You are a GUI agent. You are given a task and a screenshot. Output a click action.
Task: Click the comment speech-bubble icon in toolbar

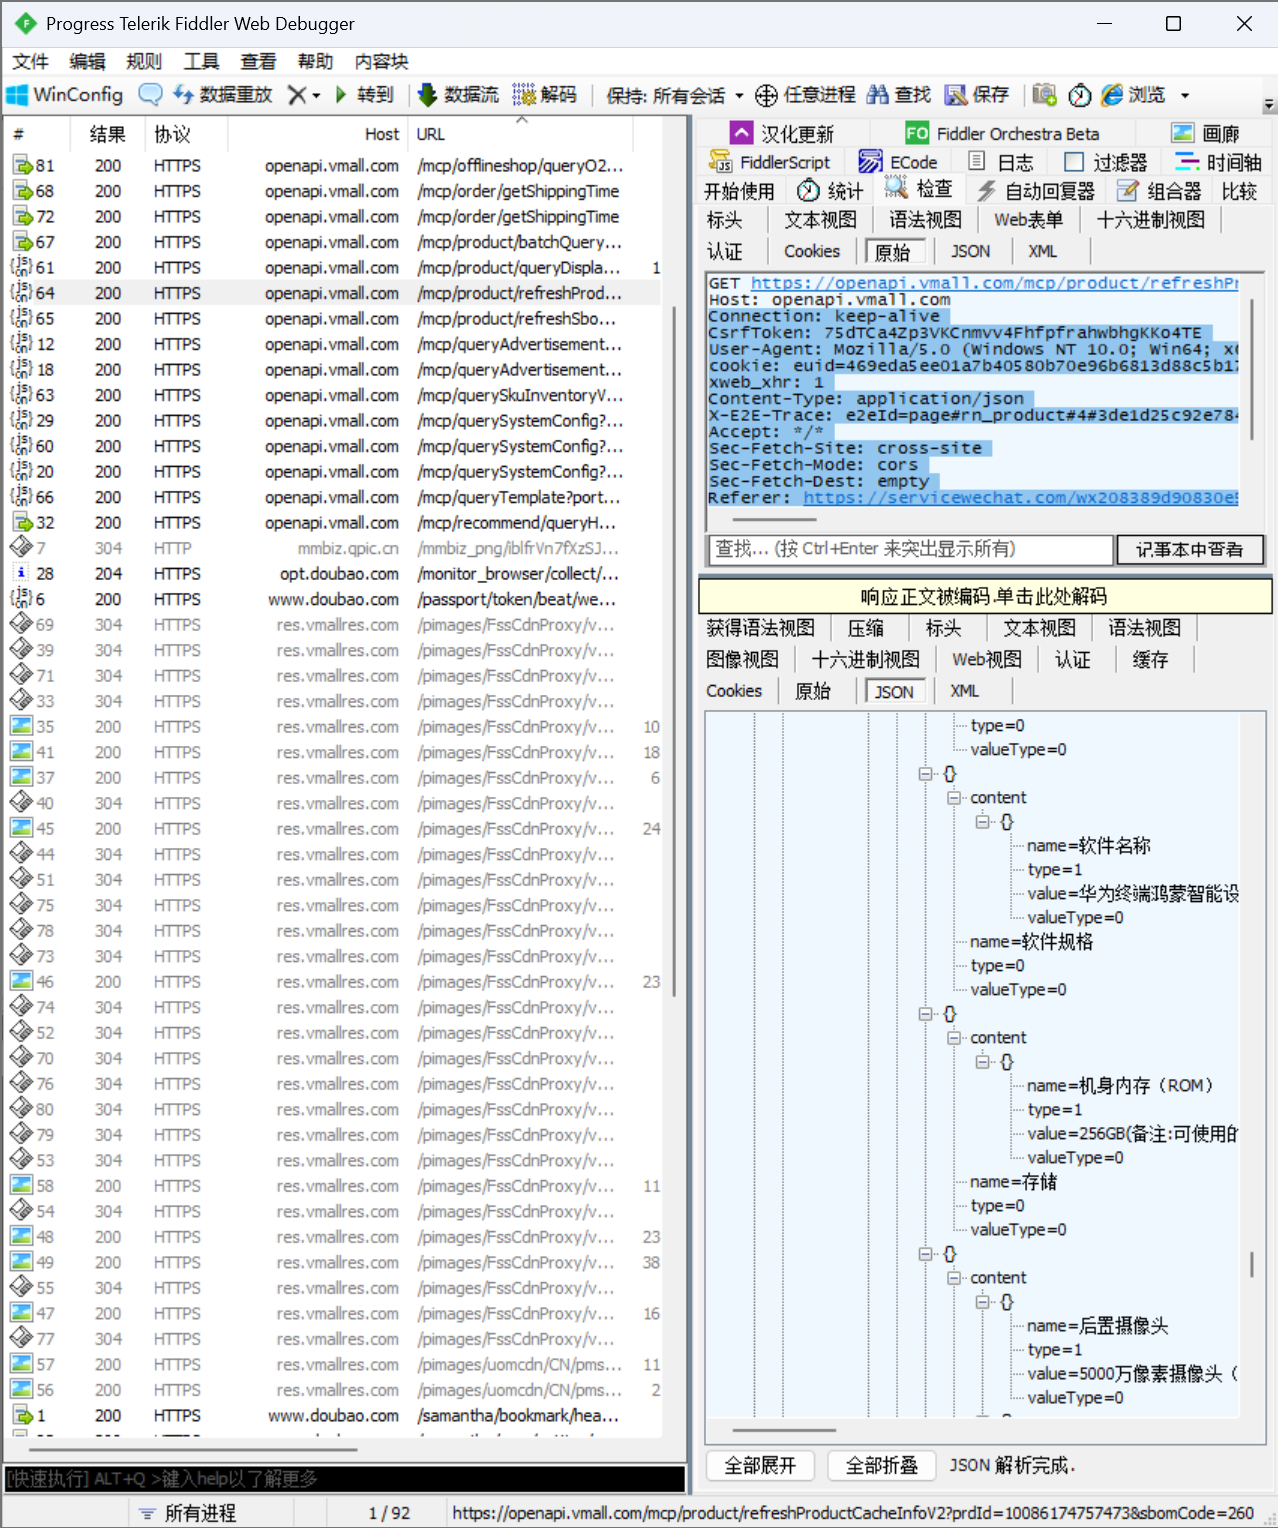point(150,95)
